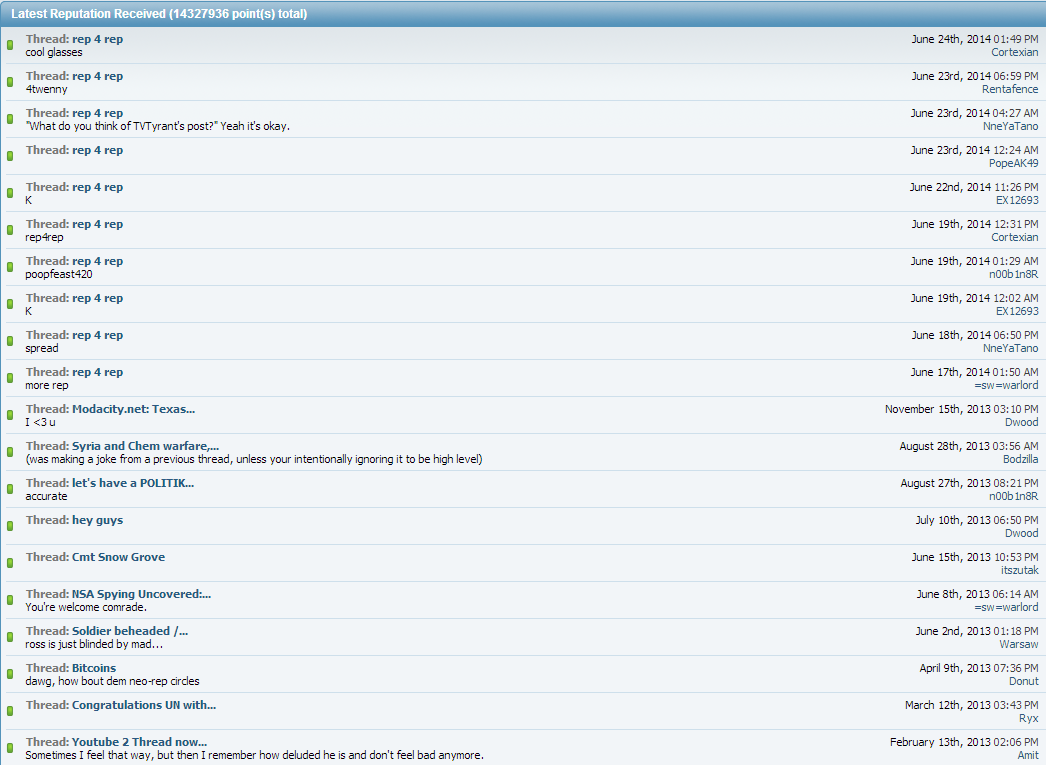Click green rep icon next to 'hey guys'
The image size is (1046, 765).
10,526
